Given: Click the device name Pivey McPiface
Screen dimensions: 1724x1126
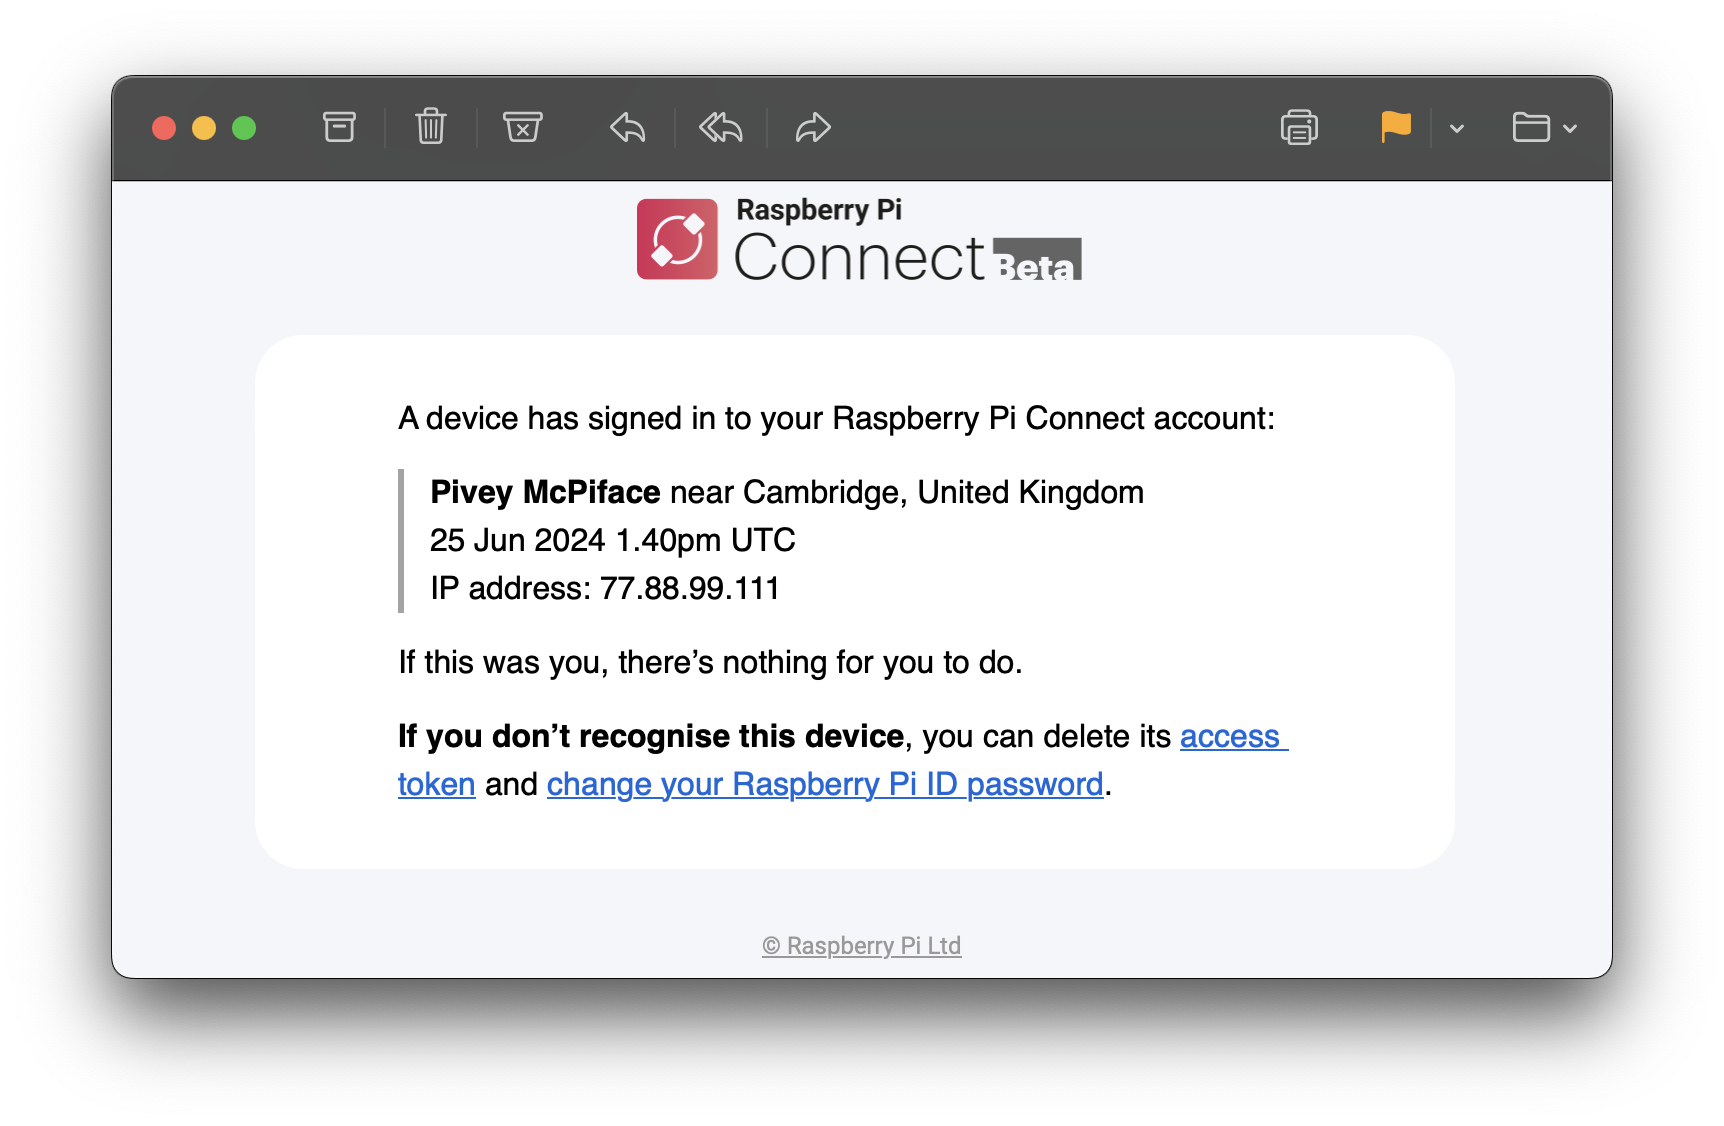Looking at the screenshot, I should [x=545, y=492].
